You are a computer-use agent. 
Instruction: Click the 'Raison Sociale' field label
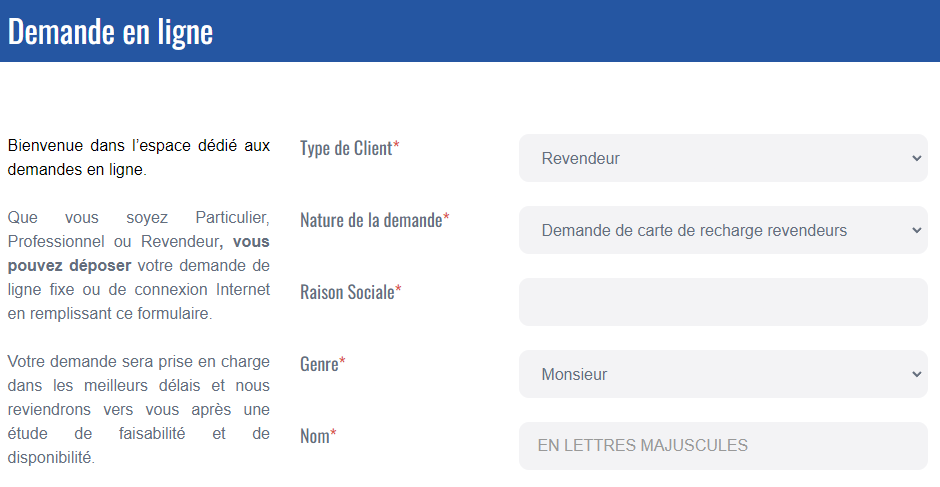346,292
